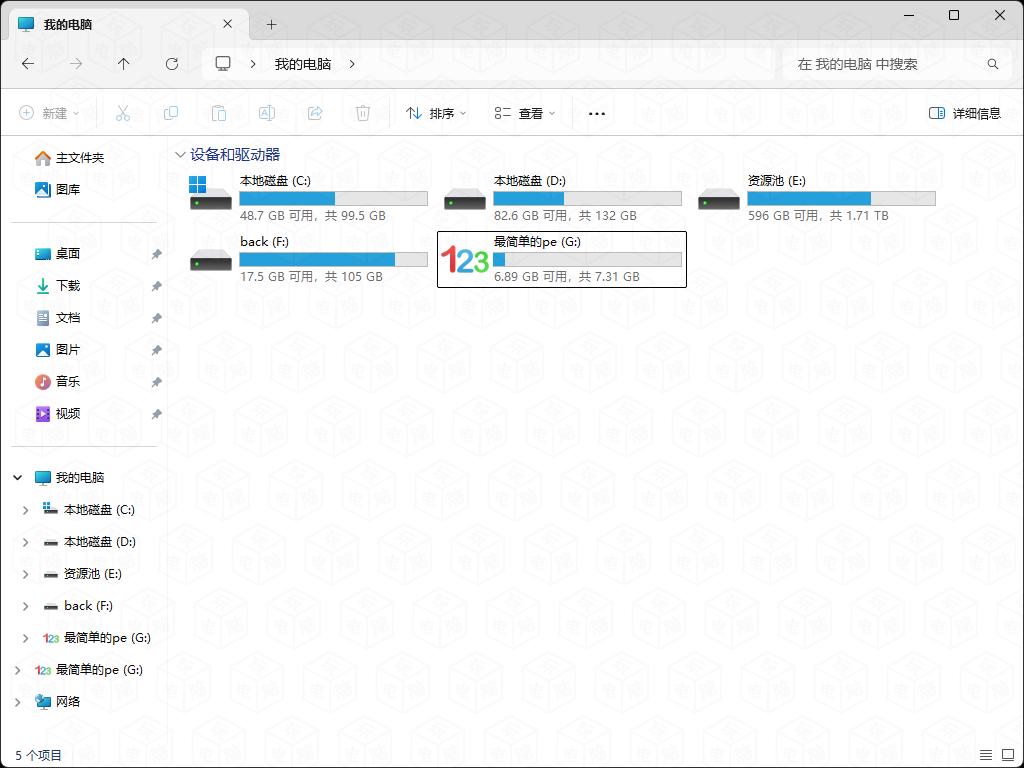This screenshot has width=1024, height=768.
Task: Add a new tab with plus button
Action: tap(271, 24)
